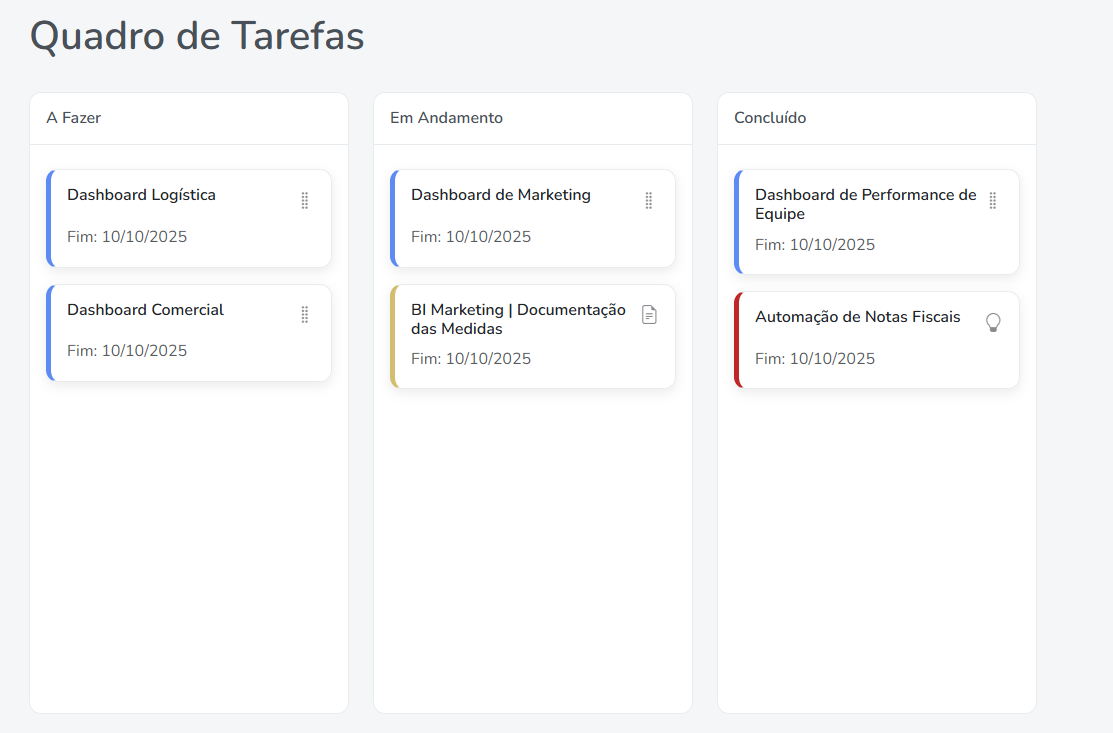Viewport: 1113px width, 733px height.
Task: Click the Quadro de Tarefas page title
Action: (x=197, y=35)
